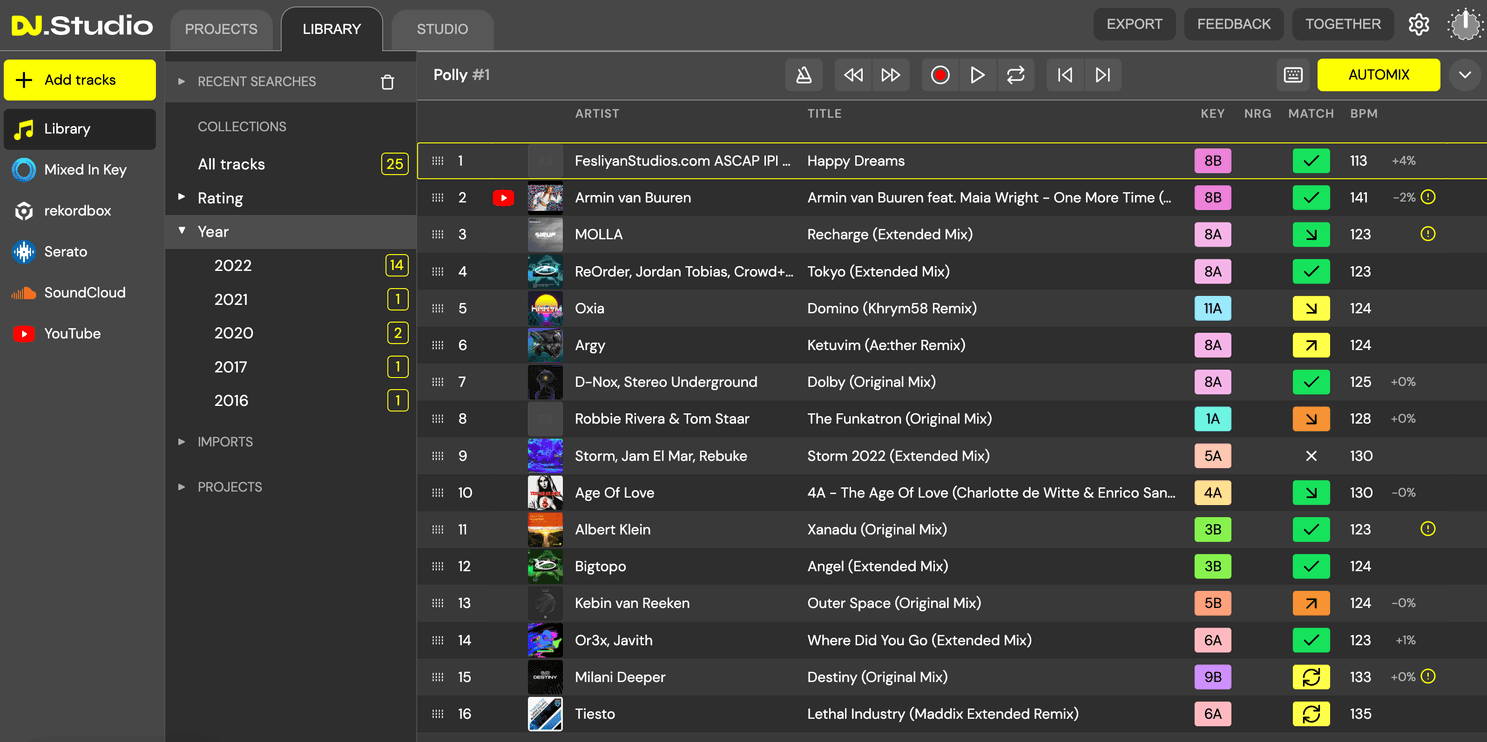Switch to the Library tab
The width and height of the screenshot is (1487, 742).
[x=332, y=30]
